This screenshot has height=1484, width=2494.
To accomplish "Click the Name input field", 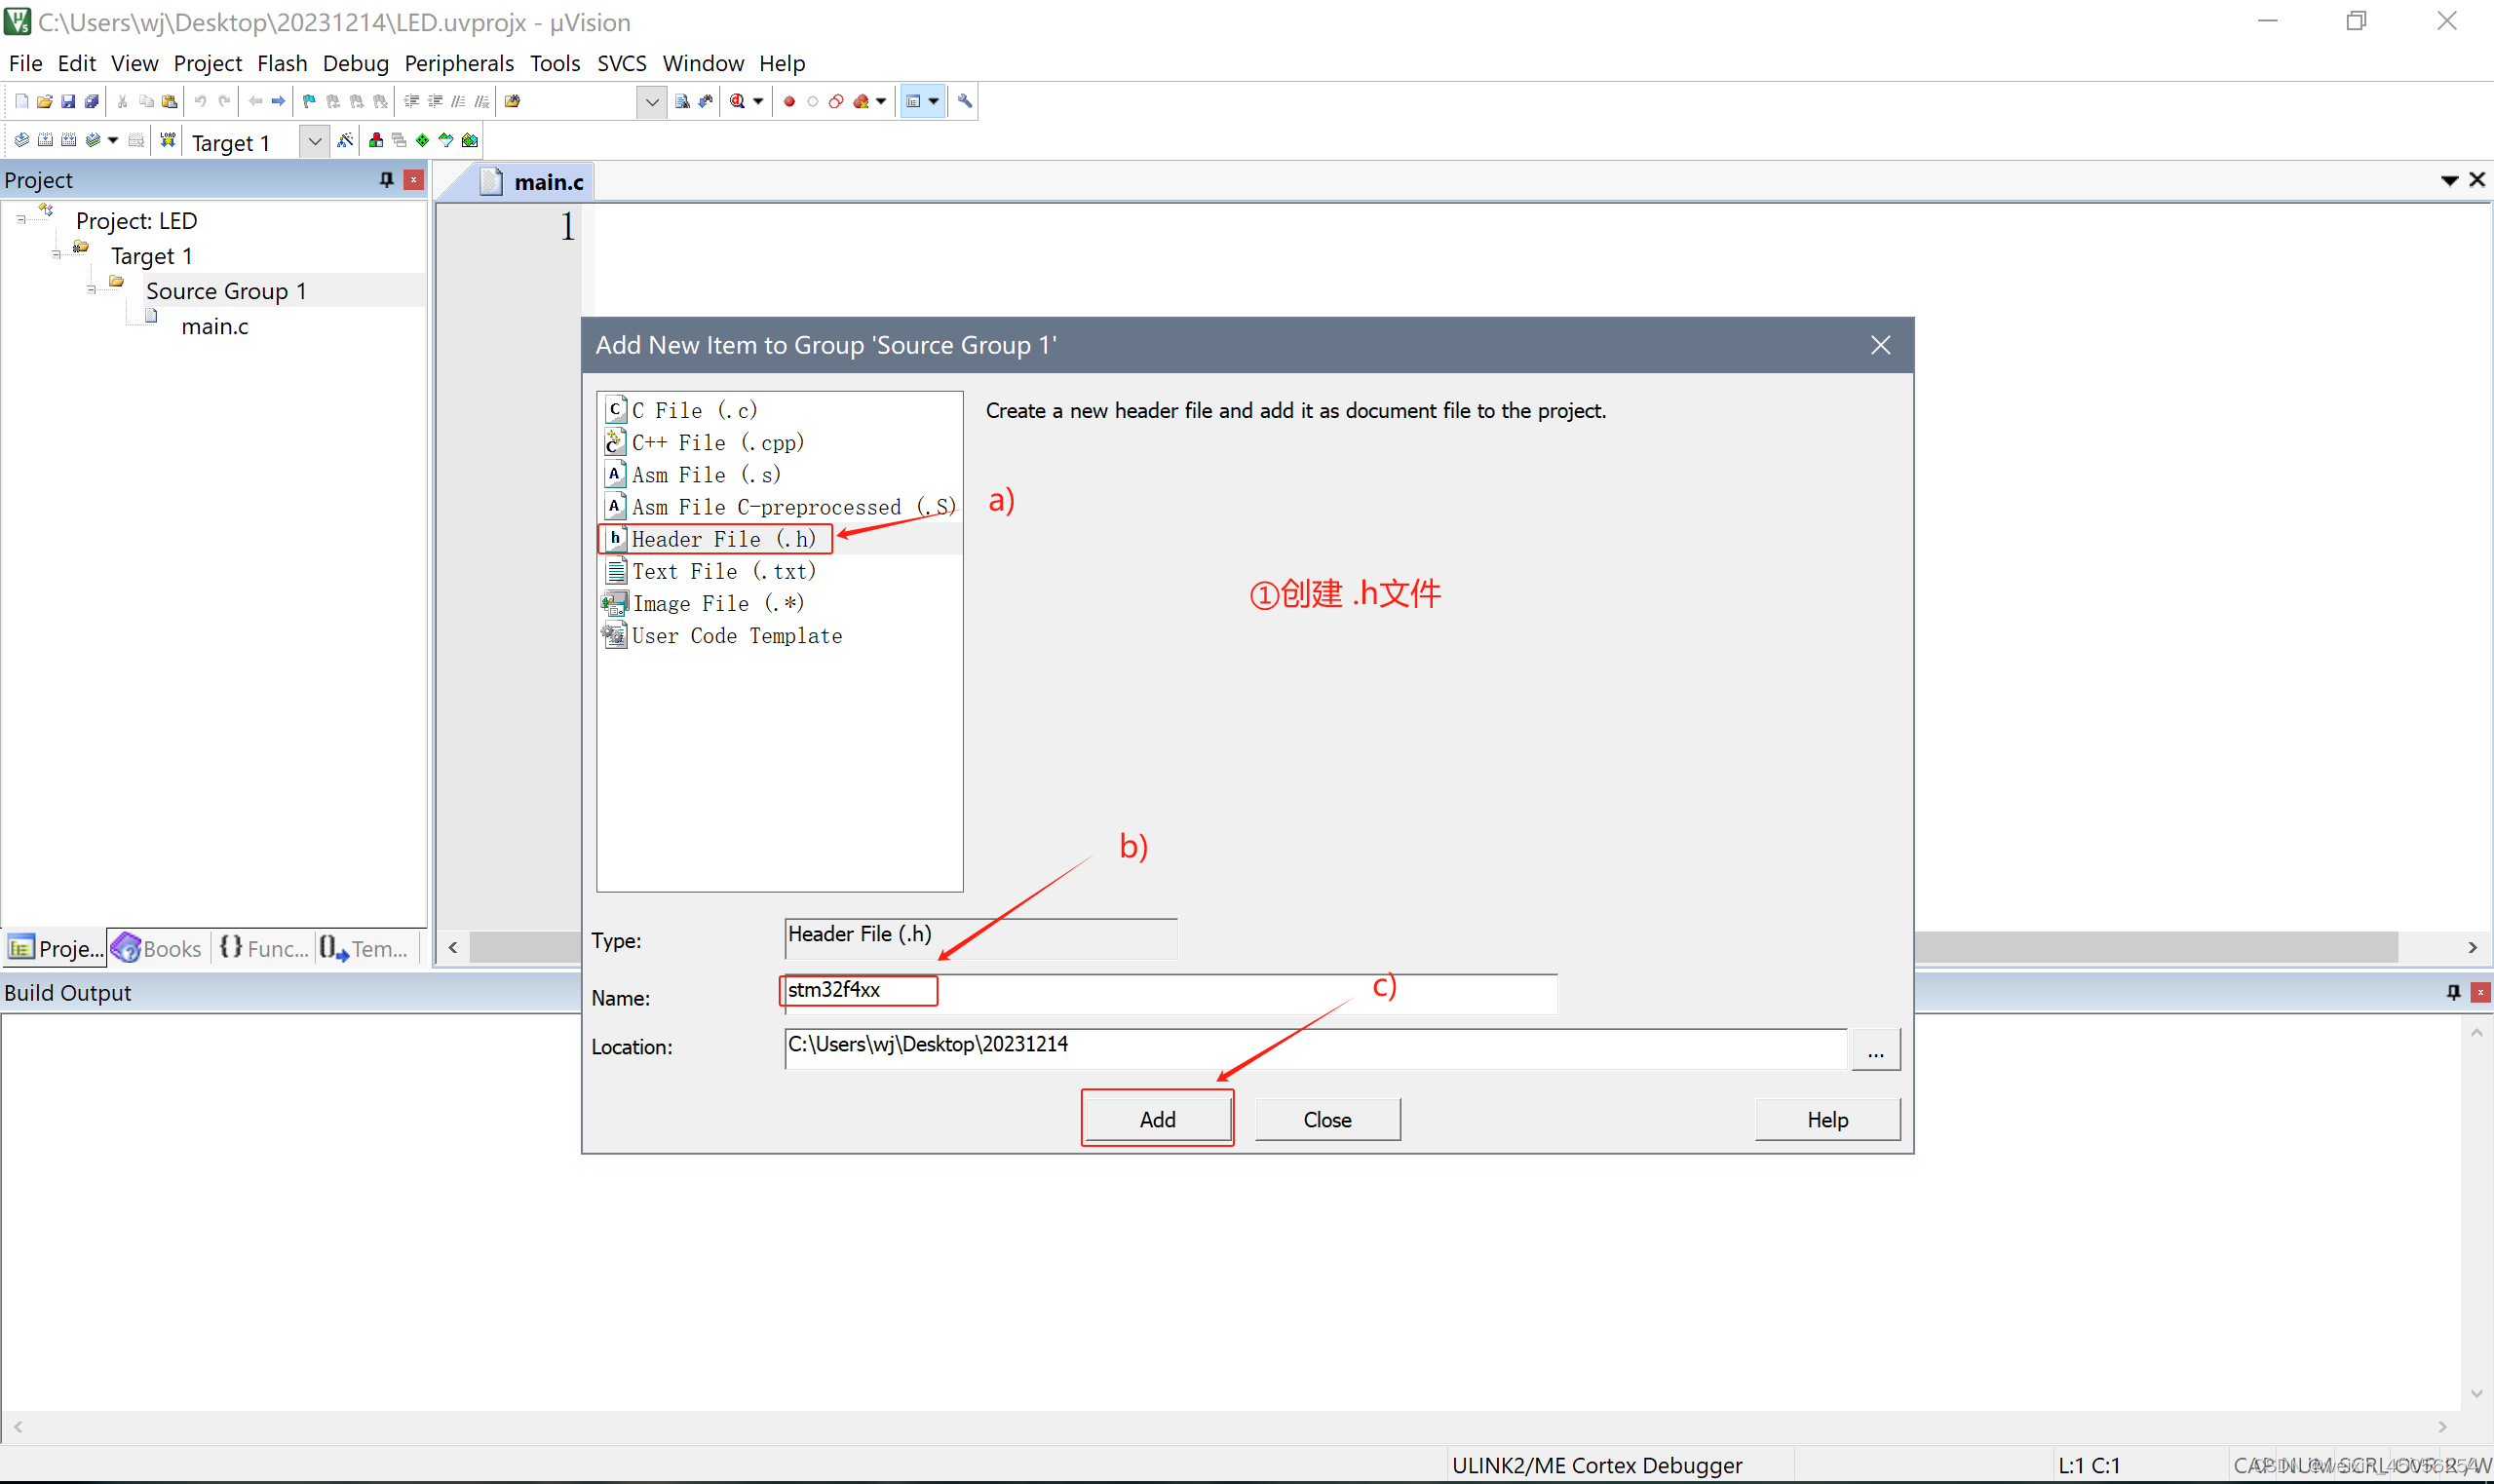I will [1170, 993].
